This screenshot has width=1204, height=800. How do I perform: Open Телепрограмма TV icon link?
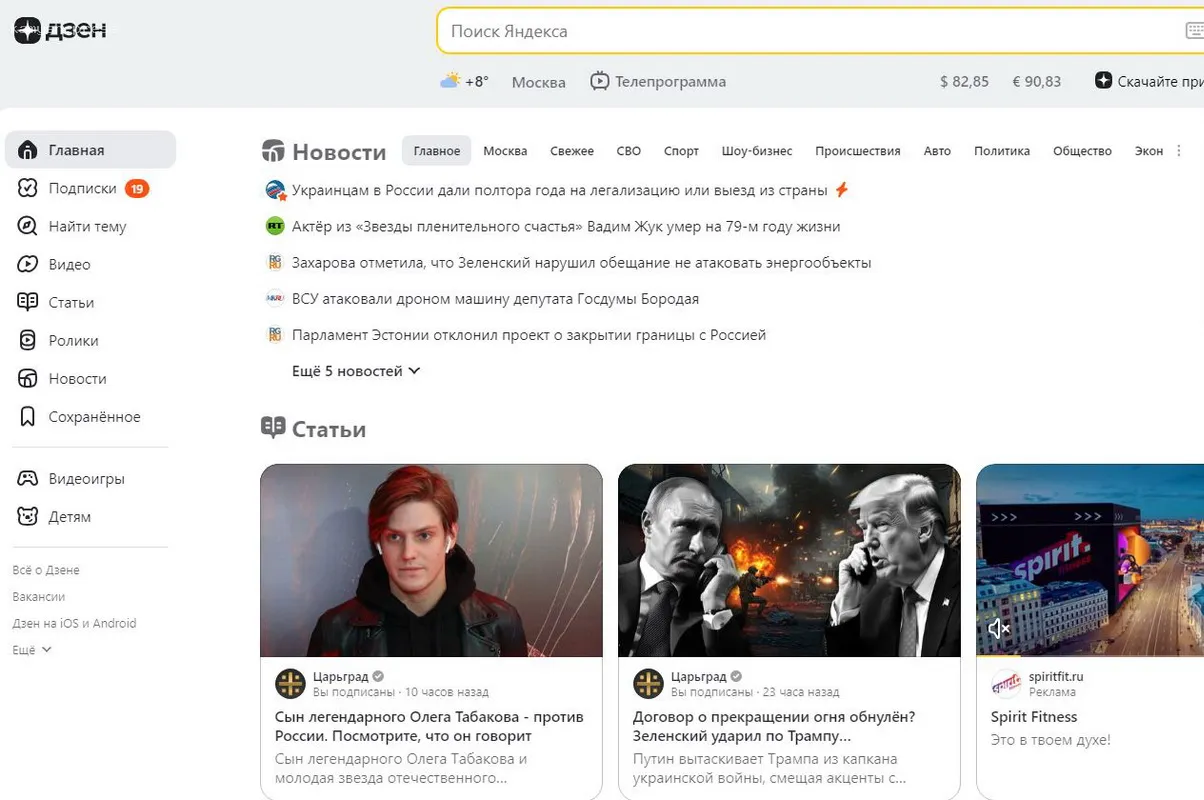pyautogui.click(x=599, y=82)
